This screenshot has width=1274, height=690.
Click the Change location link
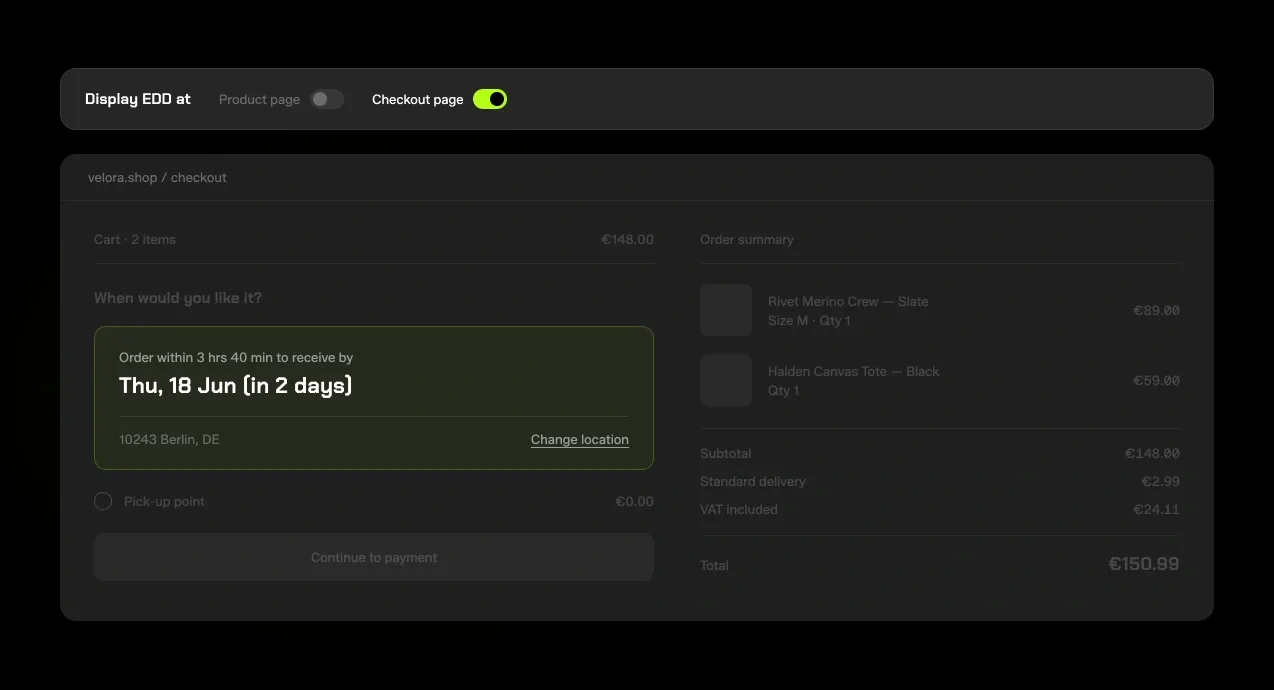pyautogui.click(x=580, y=440)
